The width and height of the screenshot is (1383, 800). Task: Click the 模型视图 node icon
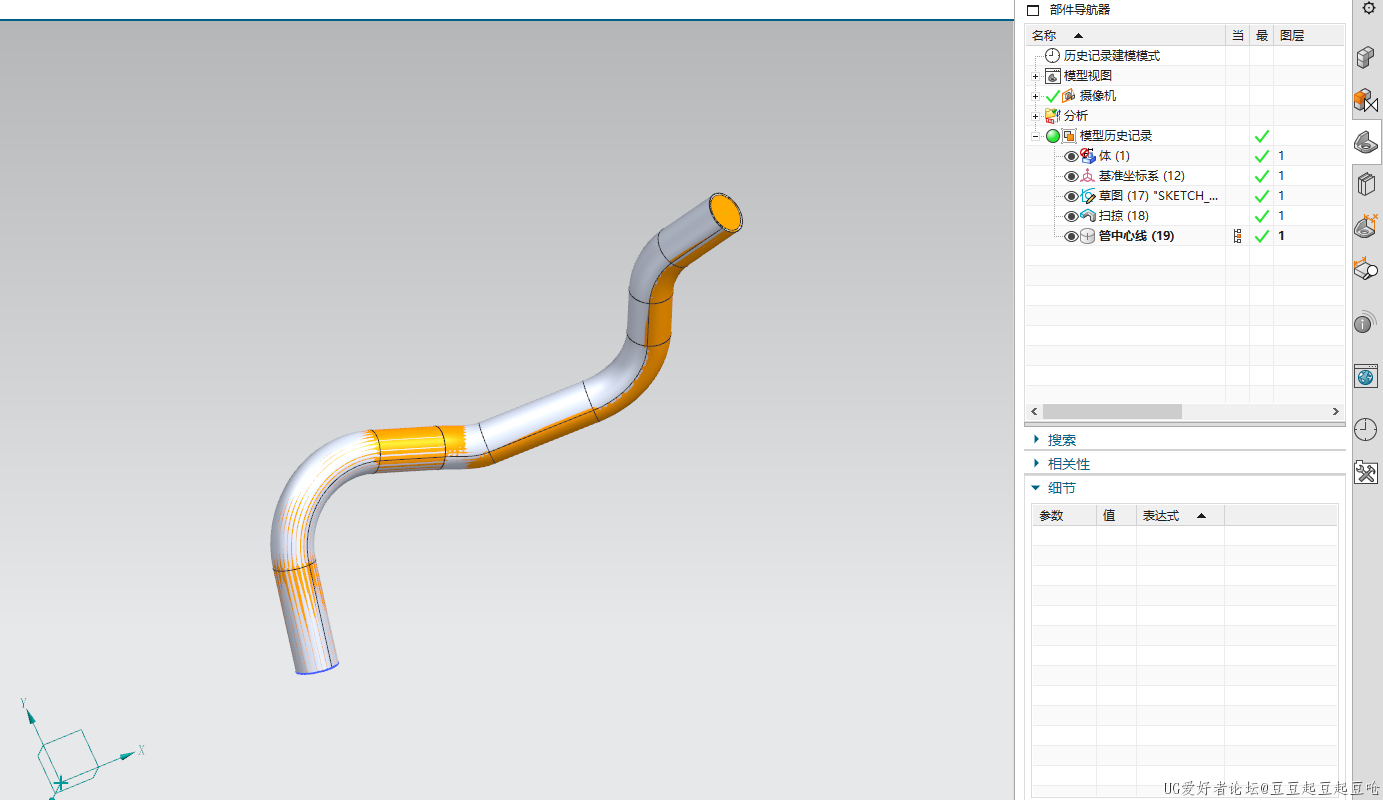point(1052,76)
